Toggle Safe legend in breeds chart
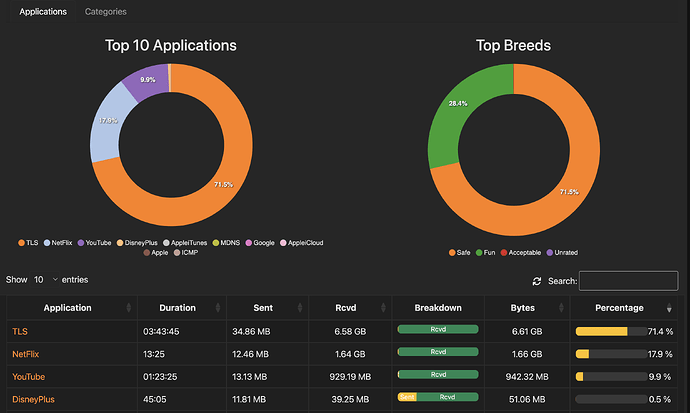 (460, 252)
